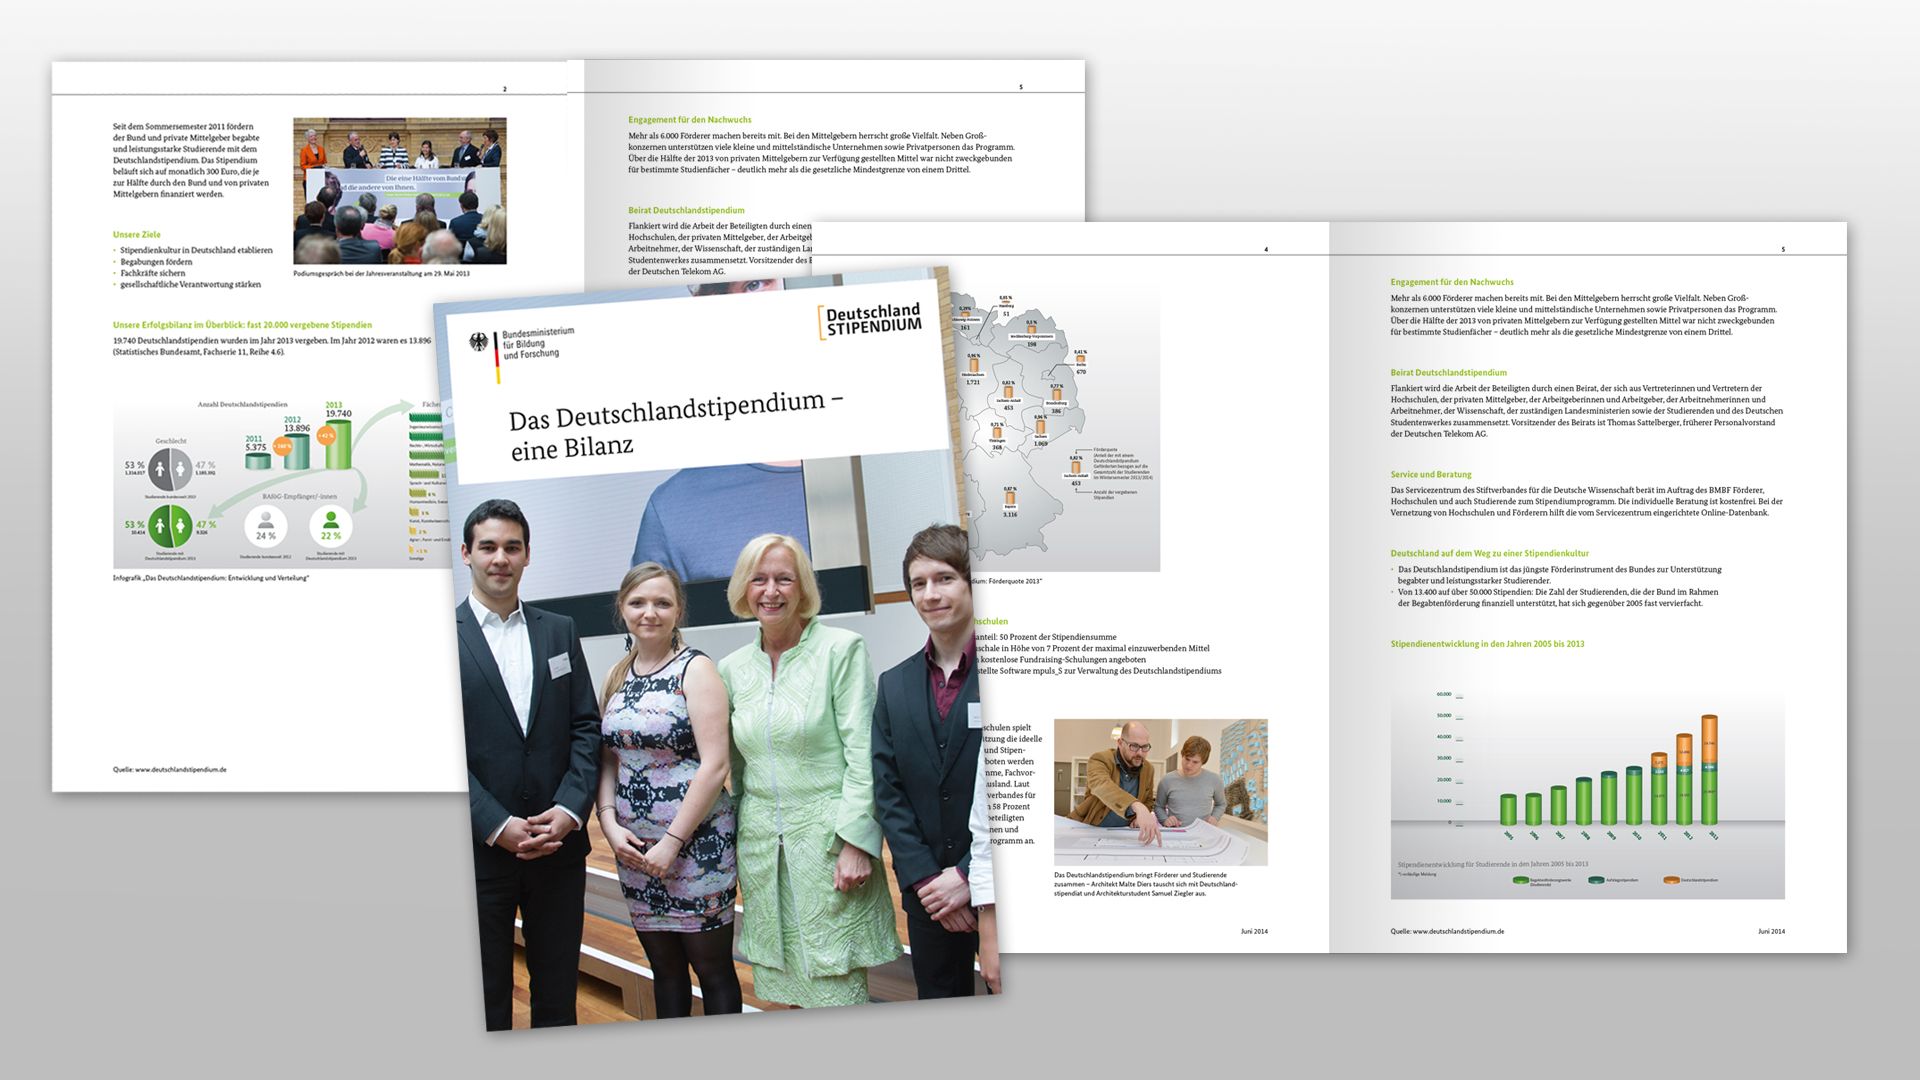Click the Mecklenburg-Vorpommern marker showing 198
Viewport: 1920px width, 1080px height.
(x=1031, y=334)
